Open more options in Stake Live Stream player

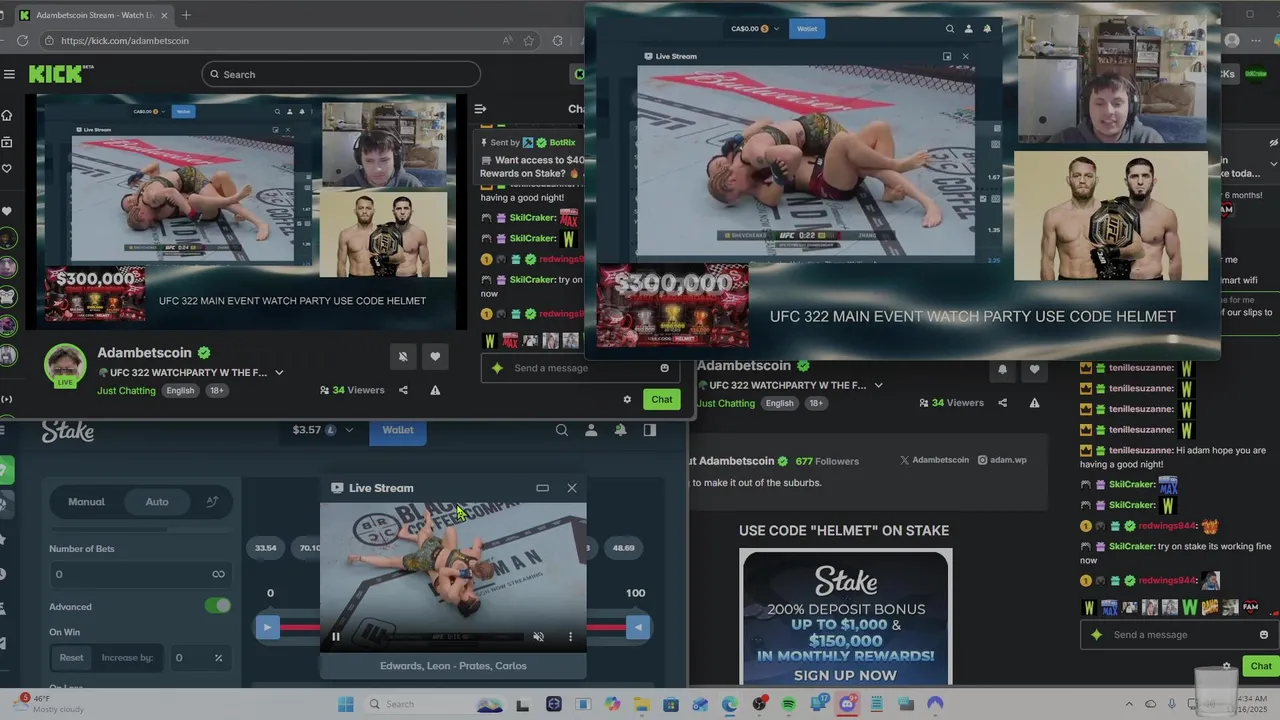[x=570, y=637]
